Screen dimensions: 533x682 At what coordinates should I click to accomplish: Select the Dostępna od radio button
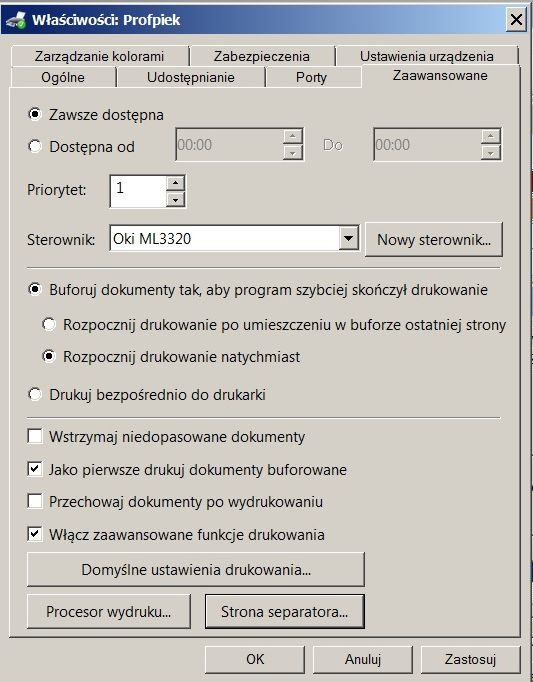[35, 146]
